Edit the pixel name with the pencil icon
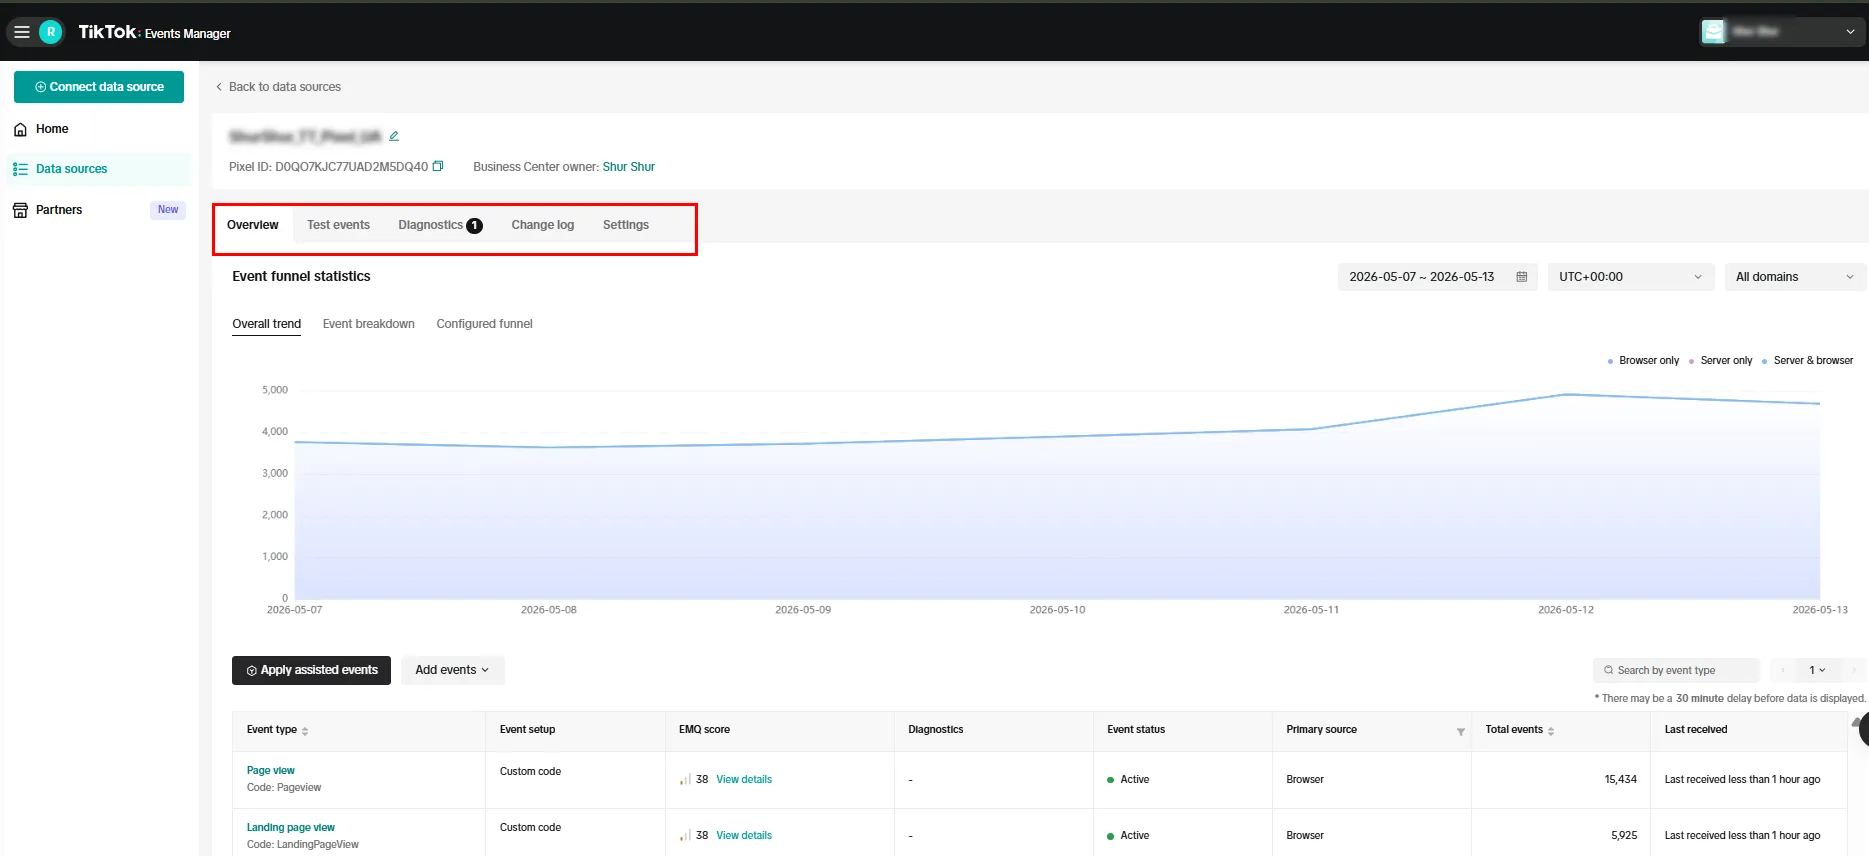The image size is (1869, 856). pos(394,136)
